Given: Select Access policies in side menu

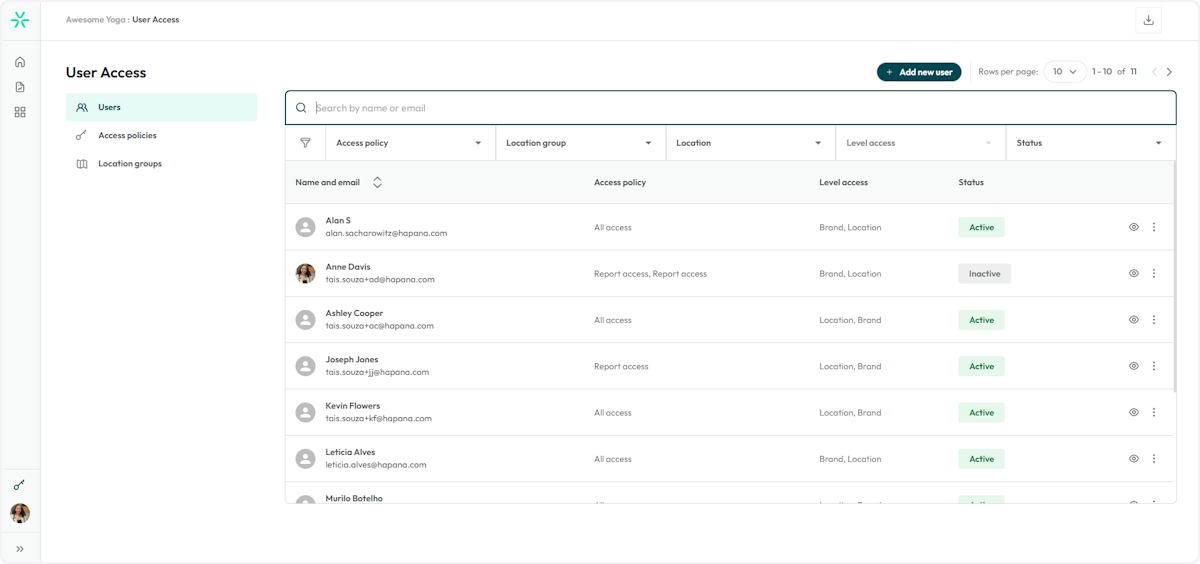Looking at the screenshot, I should (127, 135).
